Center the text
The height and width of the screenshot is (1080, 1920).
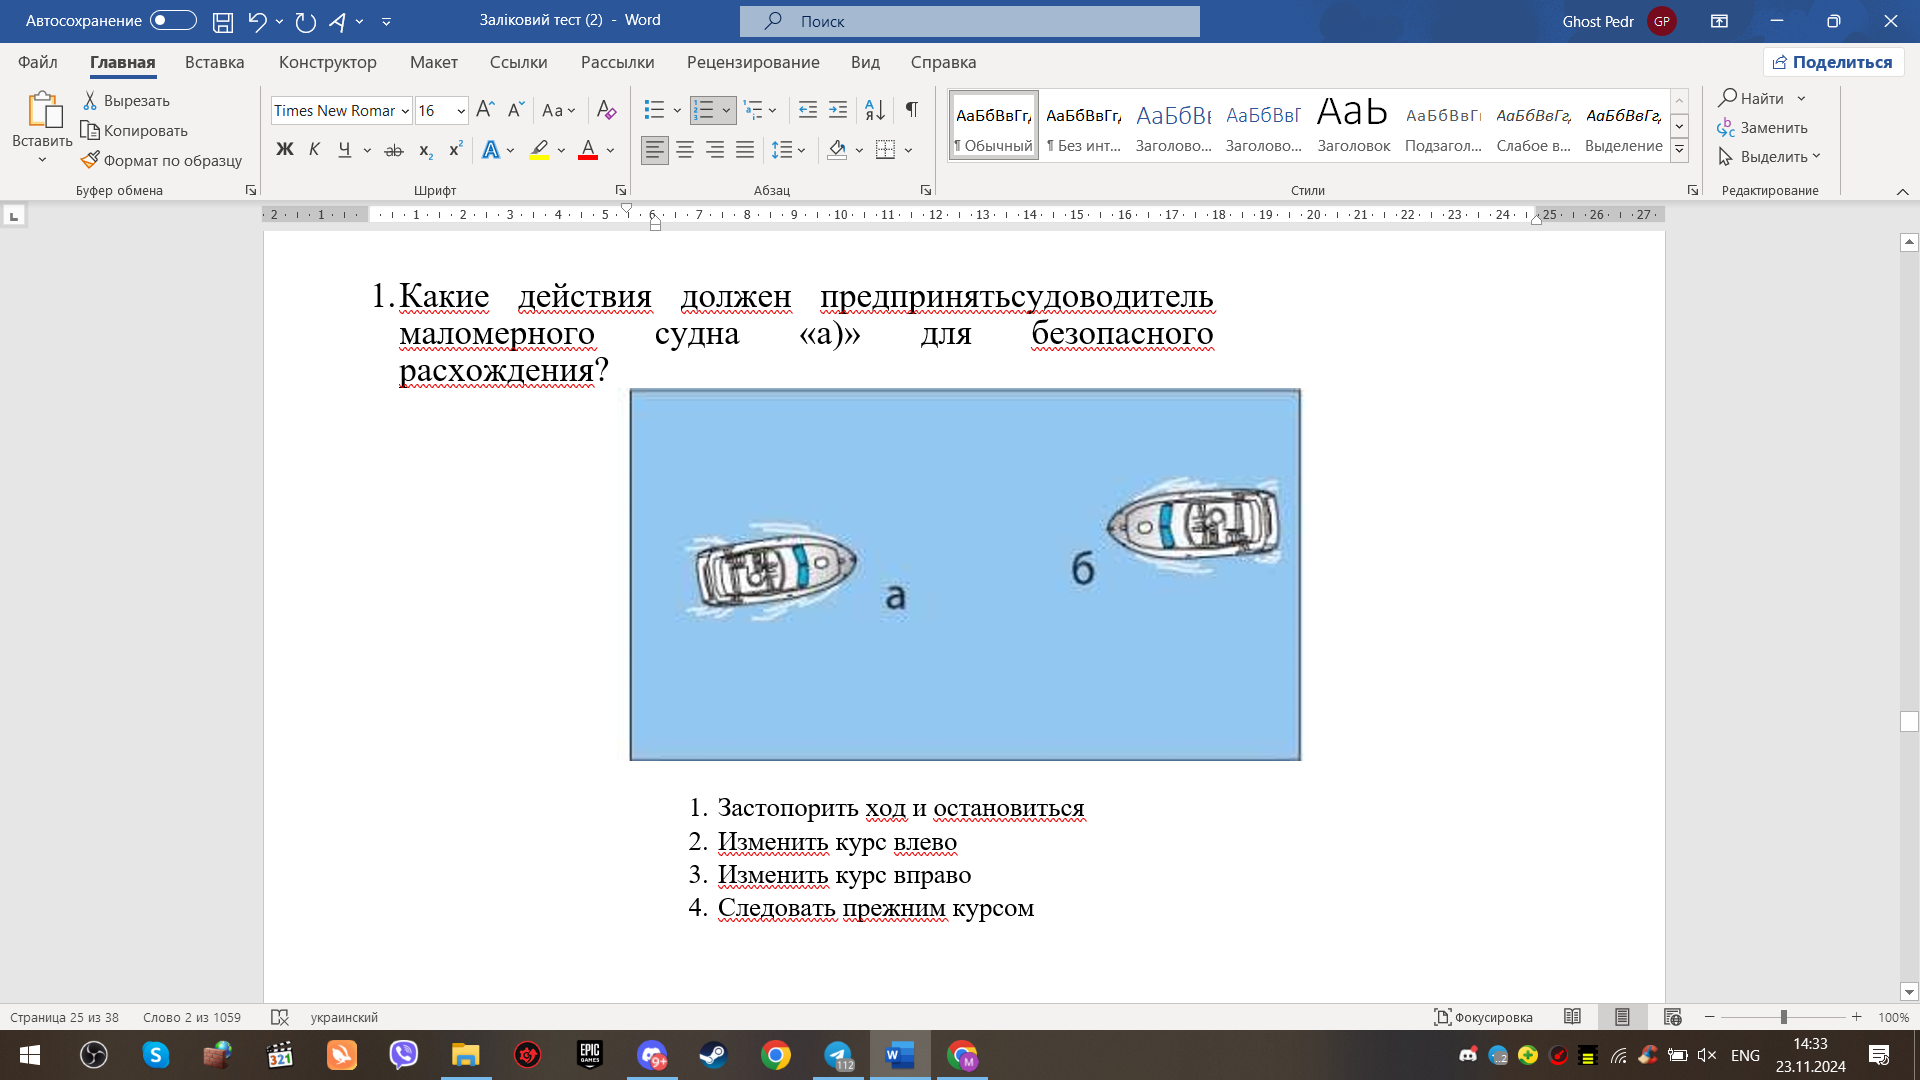[685, 150]
